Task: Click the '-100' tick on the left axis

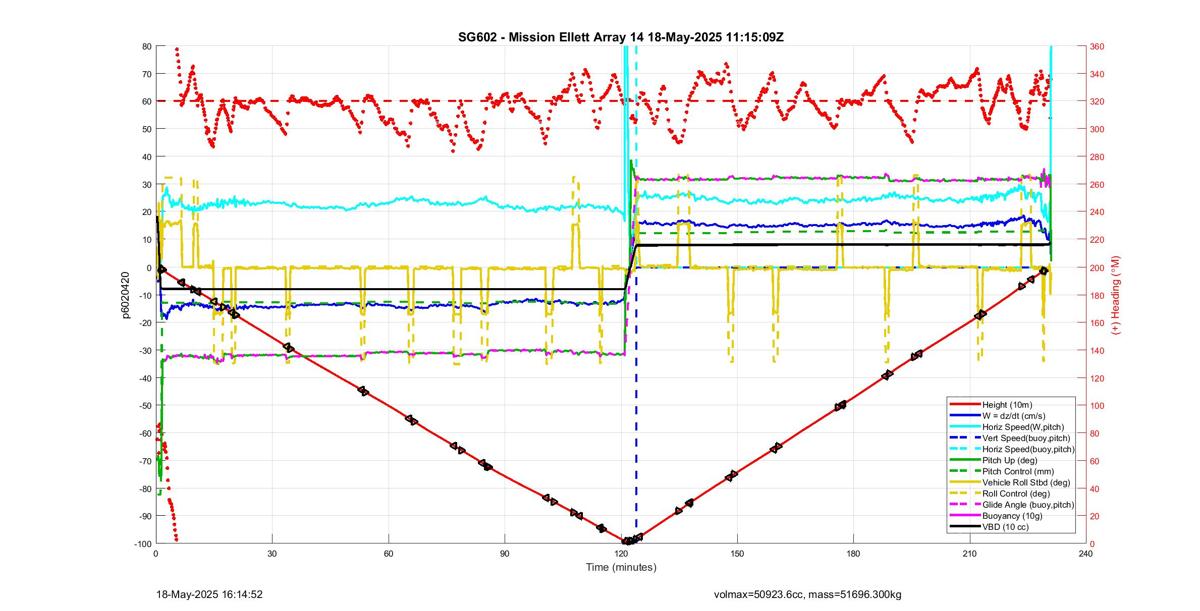Action: pos(141,543)
